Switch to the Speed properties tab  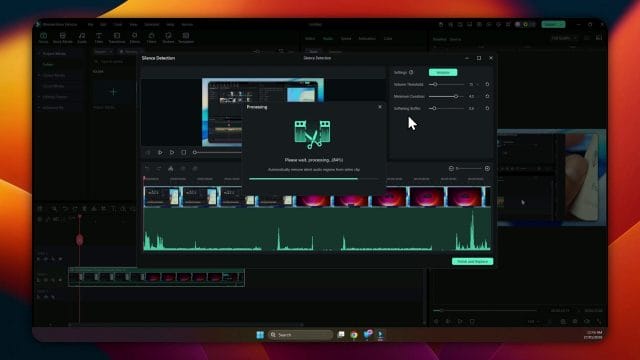[x=346, y=38]
